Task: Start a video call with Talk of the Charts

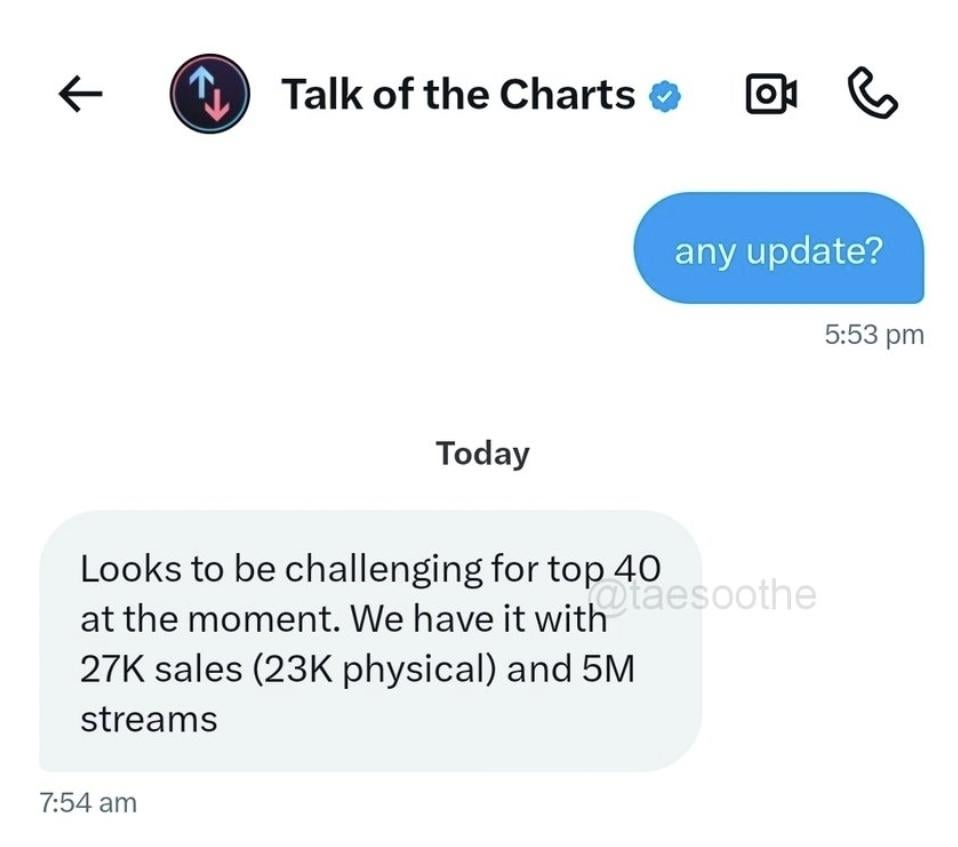Action: pos(770,93)
